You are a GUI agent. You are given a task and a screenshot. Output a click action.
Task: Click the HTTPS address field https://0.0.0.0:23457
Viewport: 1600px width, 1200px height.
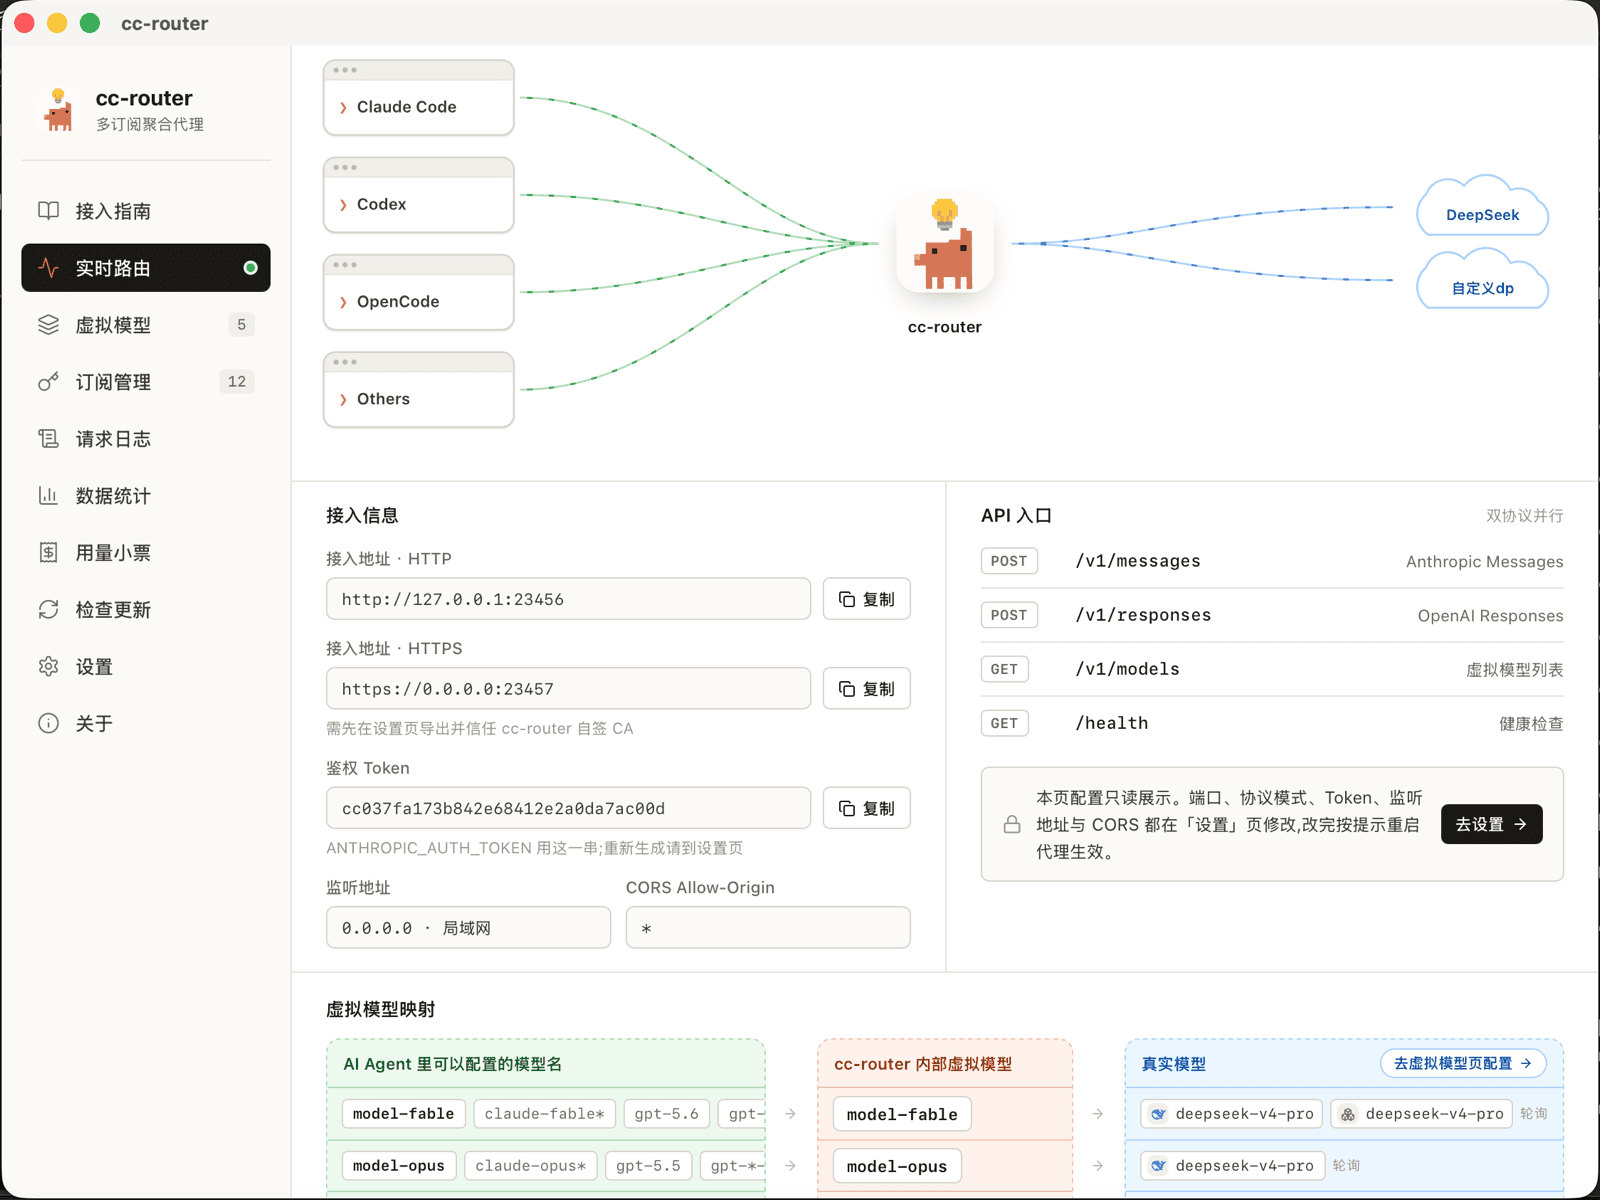click(x=568, y=689)
